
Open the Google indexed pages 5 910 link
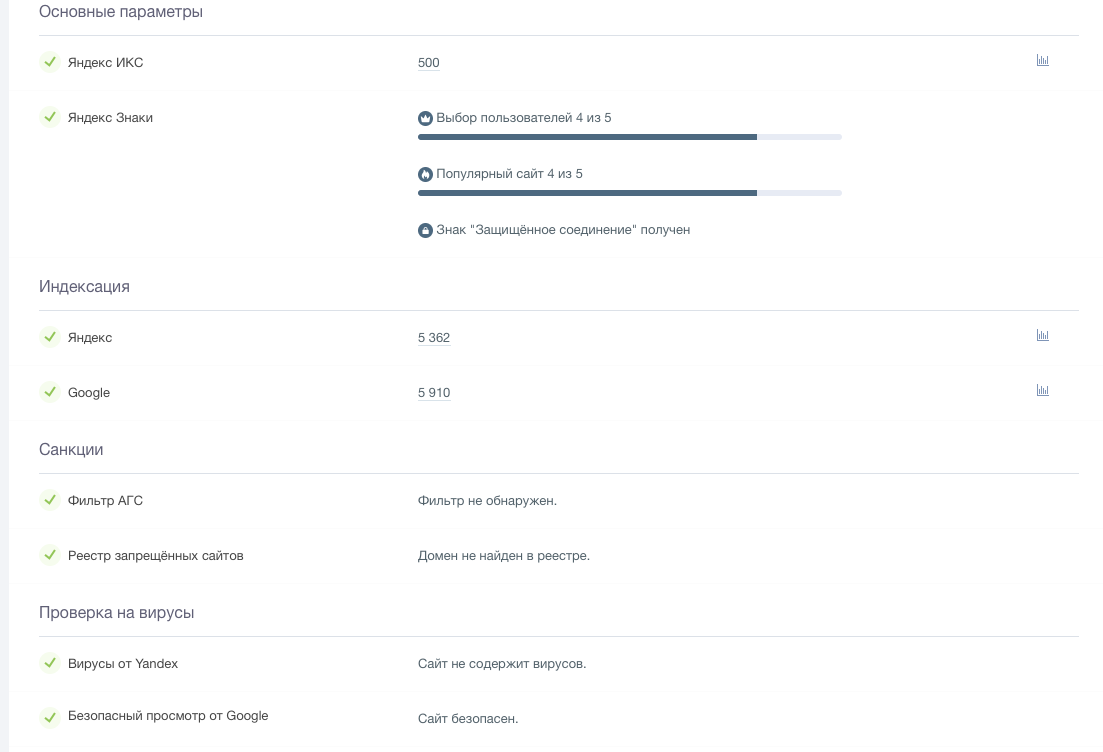tap(434, 393)
